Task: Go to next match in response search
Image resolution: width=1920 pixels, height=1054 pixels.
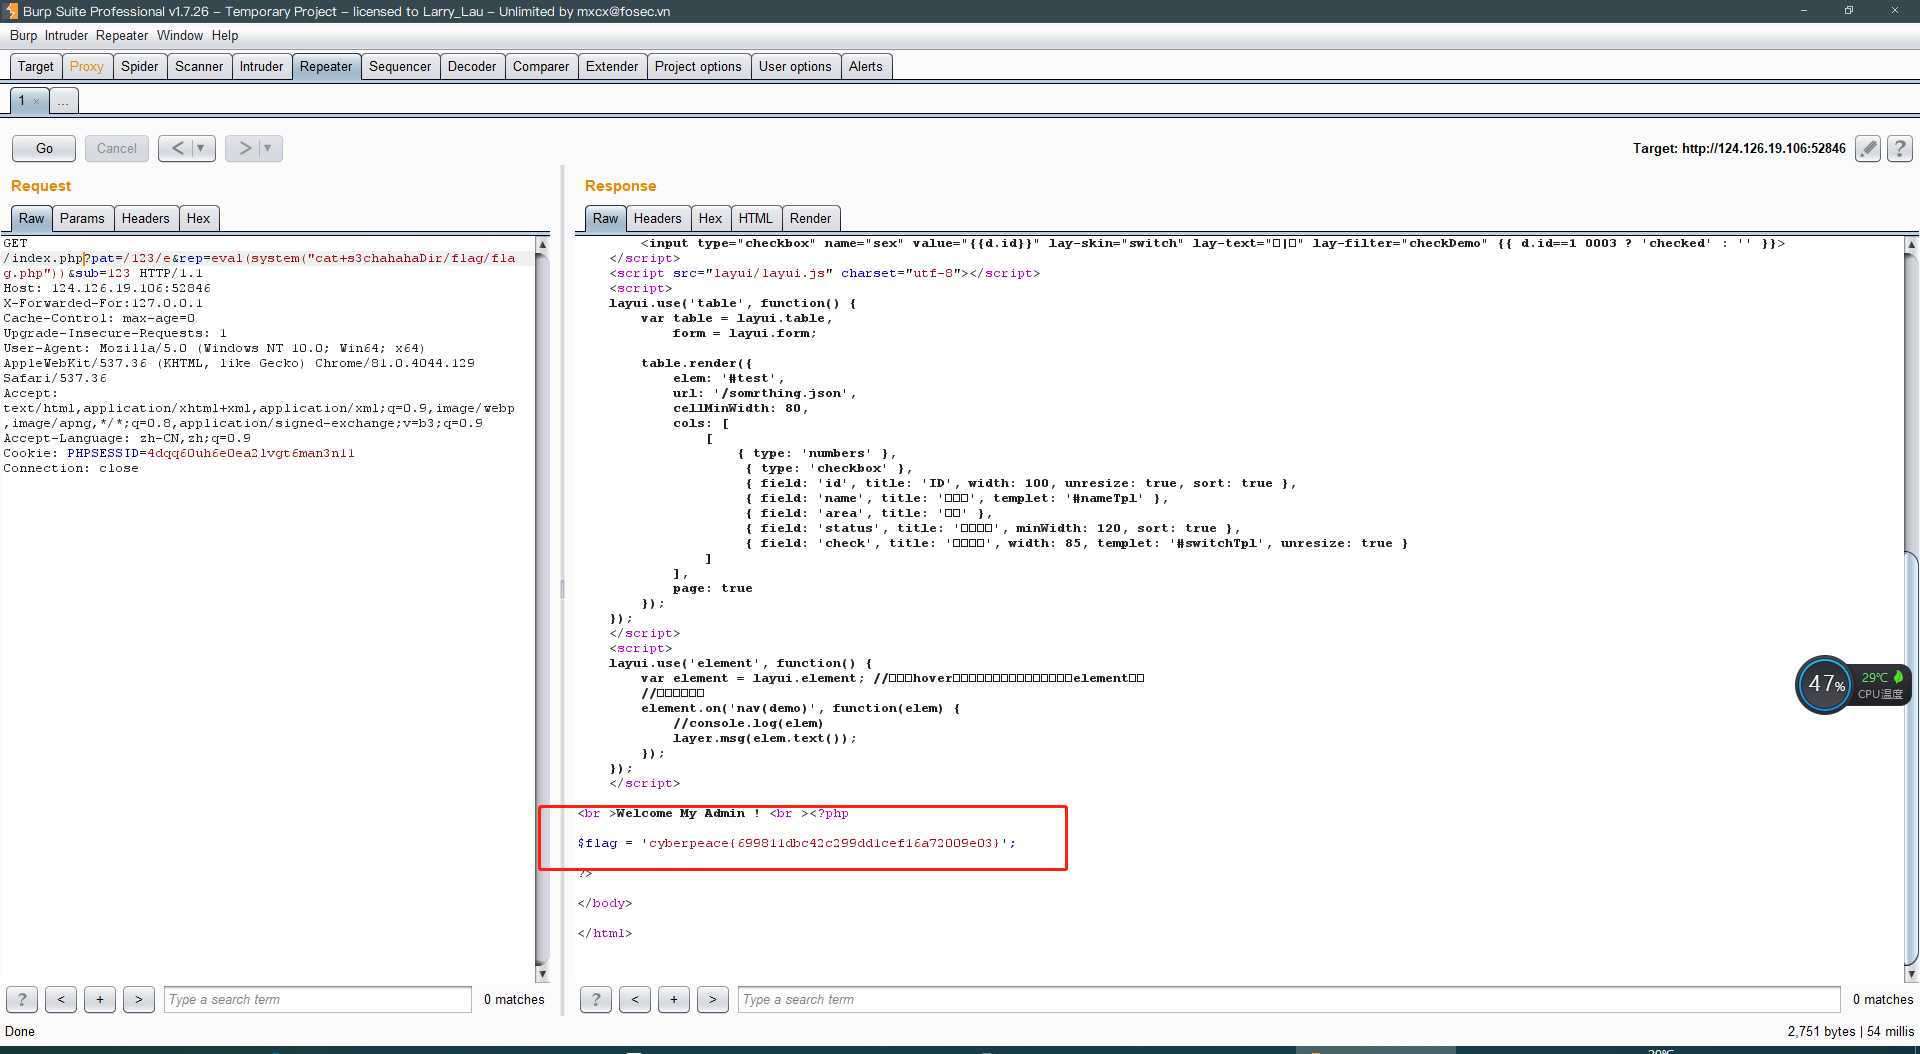Action: click(713, 999)
